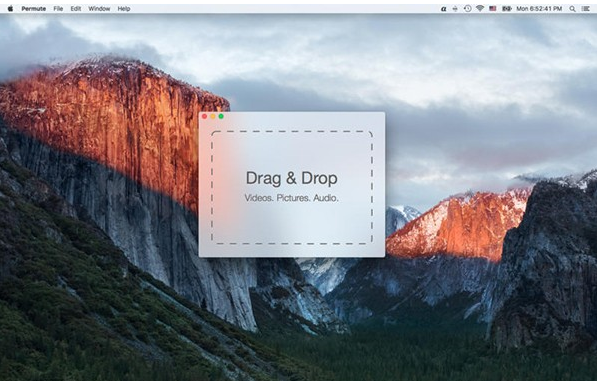Minimize Permute window with yellow button
Viewport: 597px width, 381px height.
click(213, 116)
